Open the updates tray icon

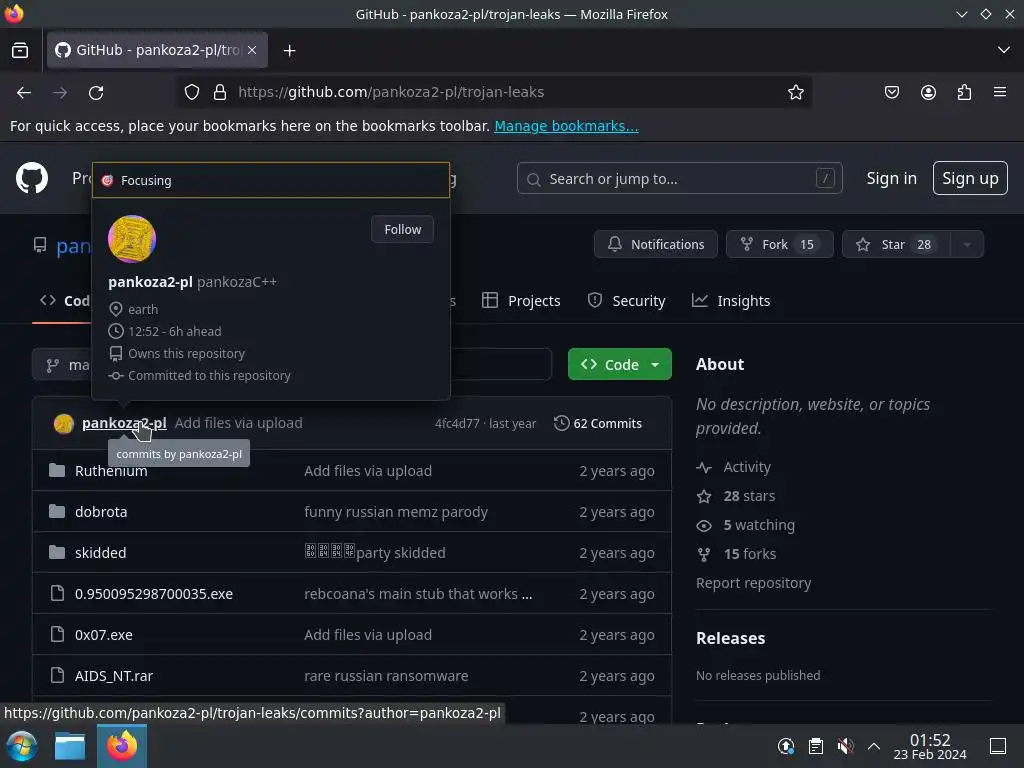coord(786,746)
